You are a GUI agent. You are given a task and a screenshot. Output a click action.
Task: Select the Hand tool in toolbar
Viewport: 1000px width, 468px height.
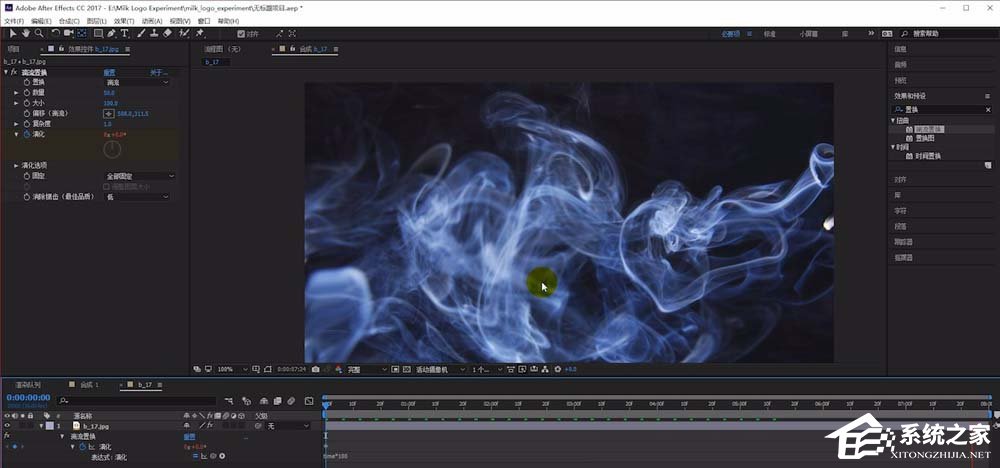26,33
